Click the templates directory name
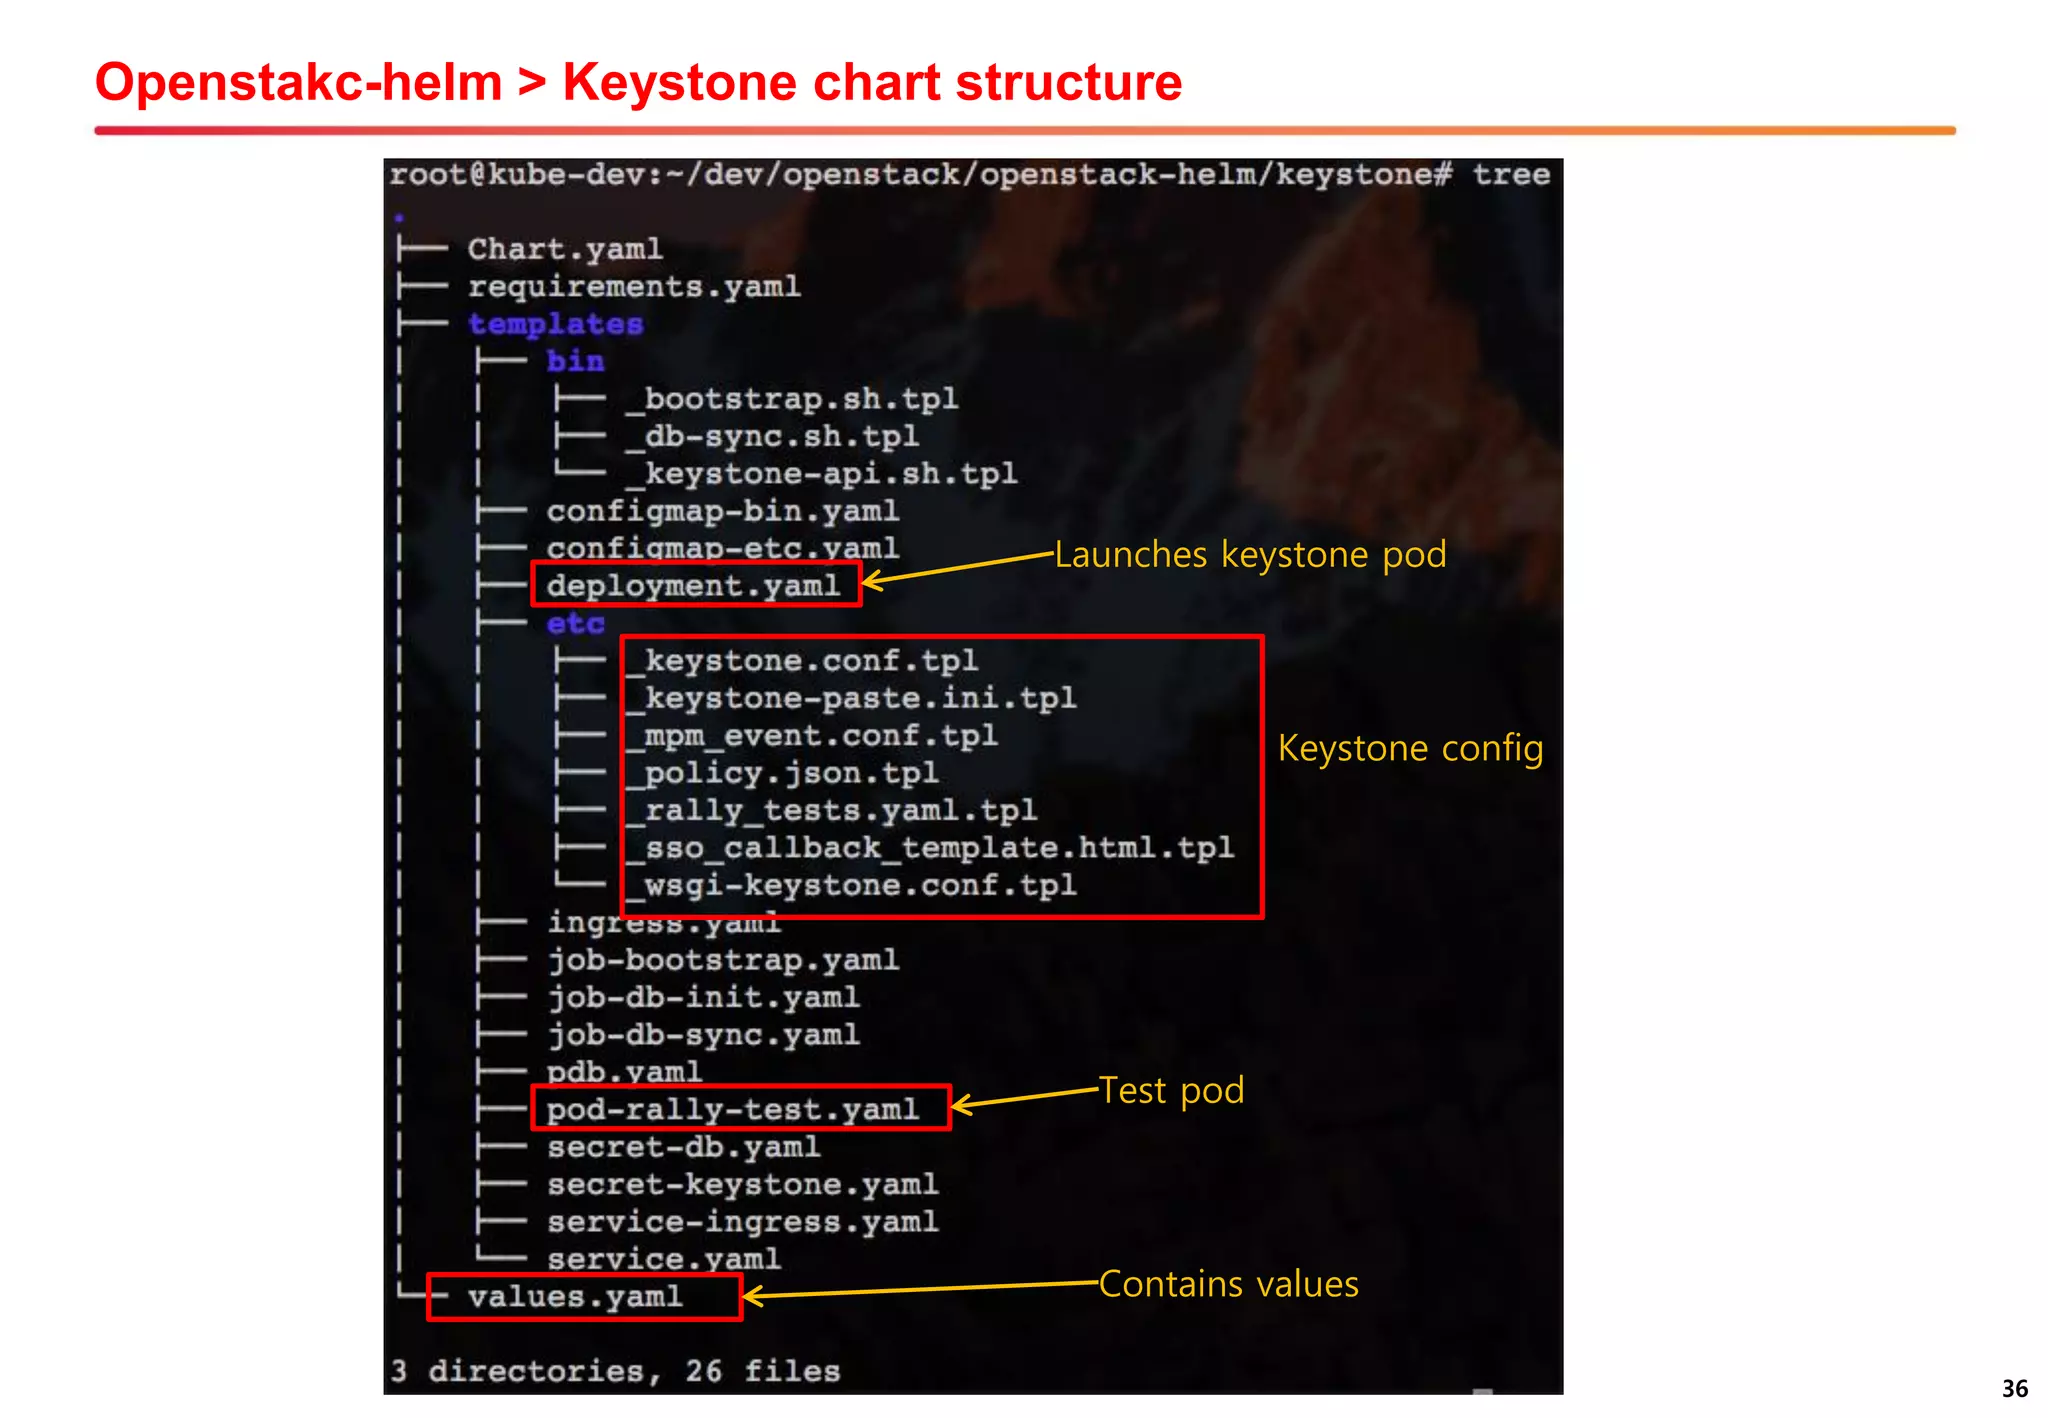Screen dimensions: 2048x1418 (555, 324)
